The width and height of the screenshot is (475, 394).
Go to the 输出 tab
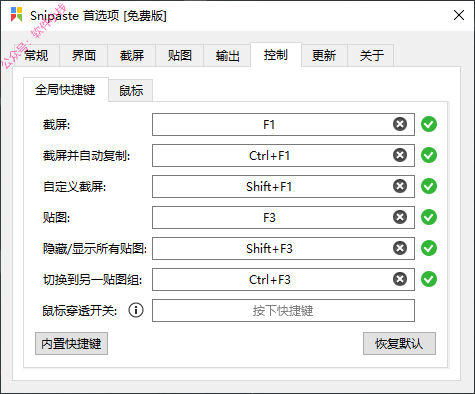pos(227,55)
